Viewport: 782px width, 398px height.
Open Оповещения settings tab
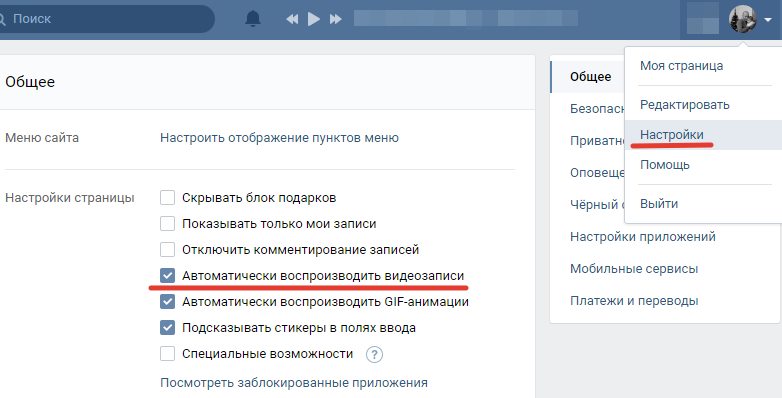pyautogui.click(x=597, y=173)
